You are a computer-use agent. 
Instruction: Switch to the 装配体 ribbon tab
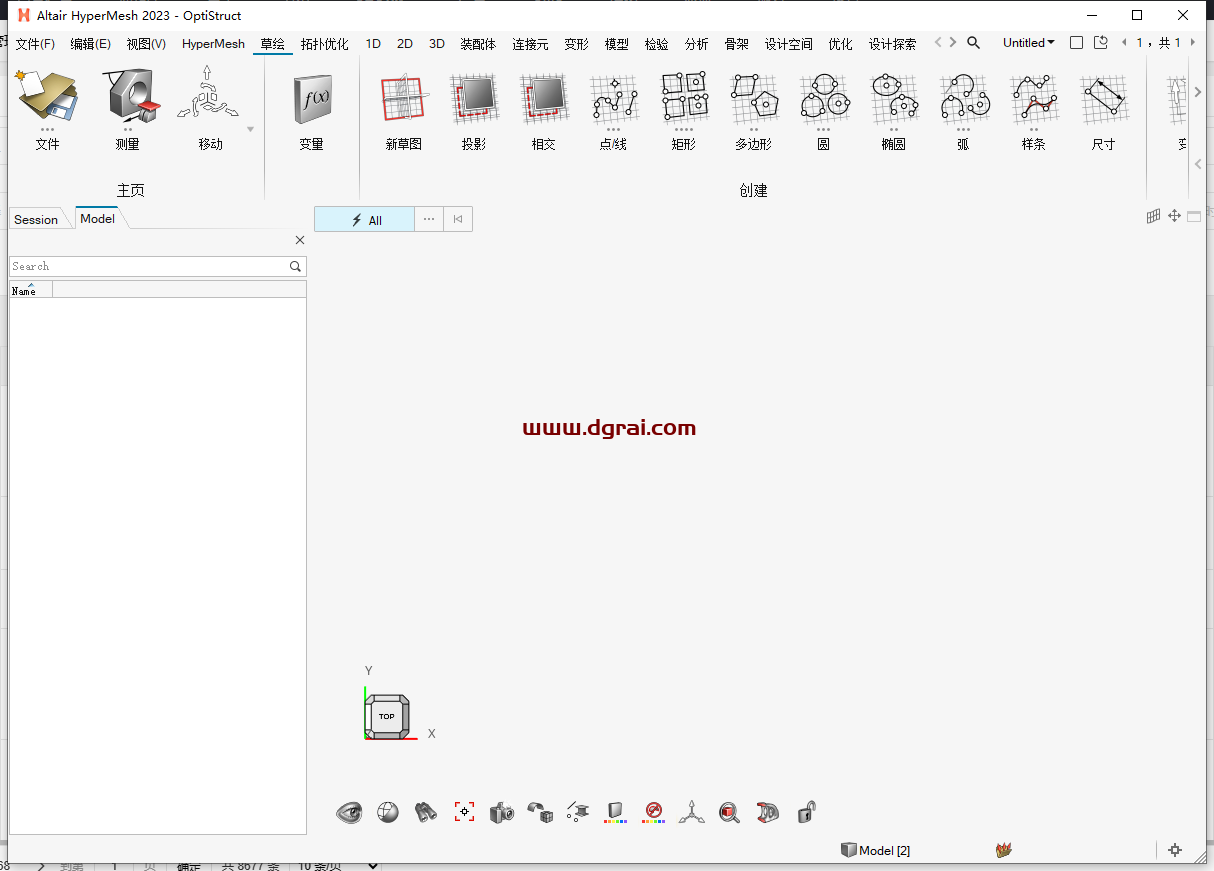click(478, 44)
